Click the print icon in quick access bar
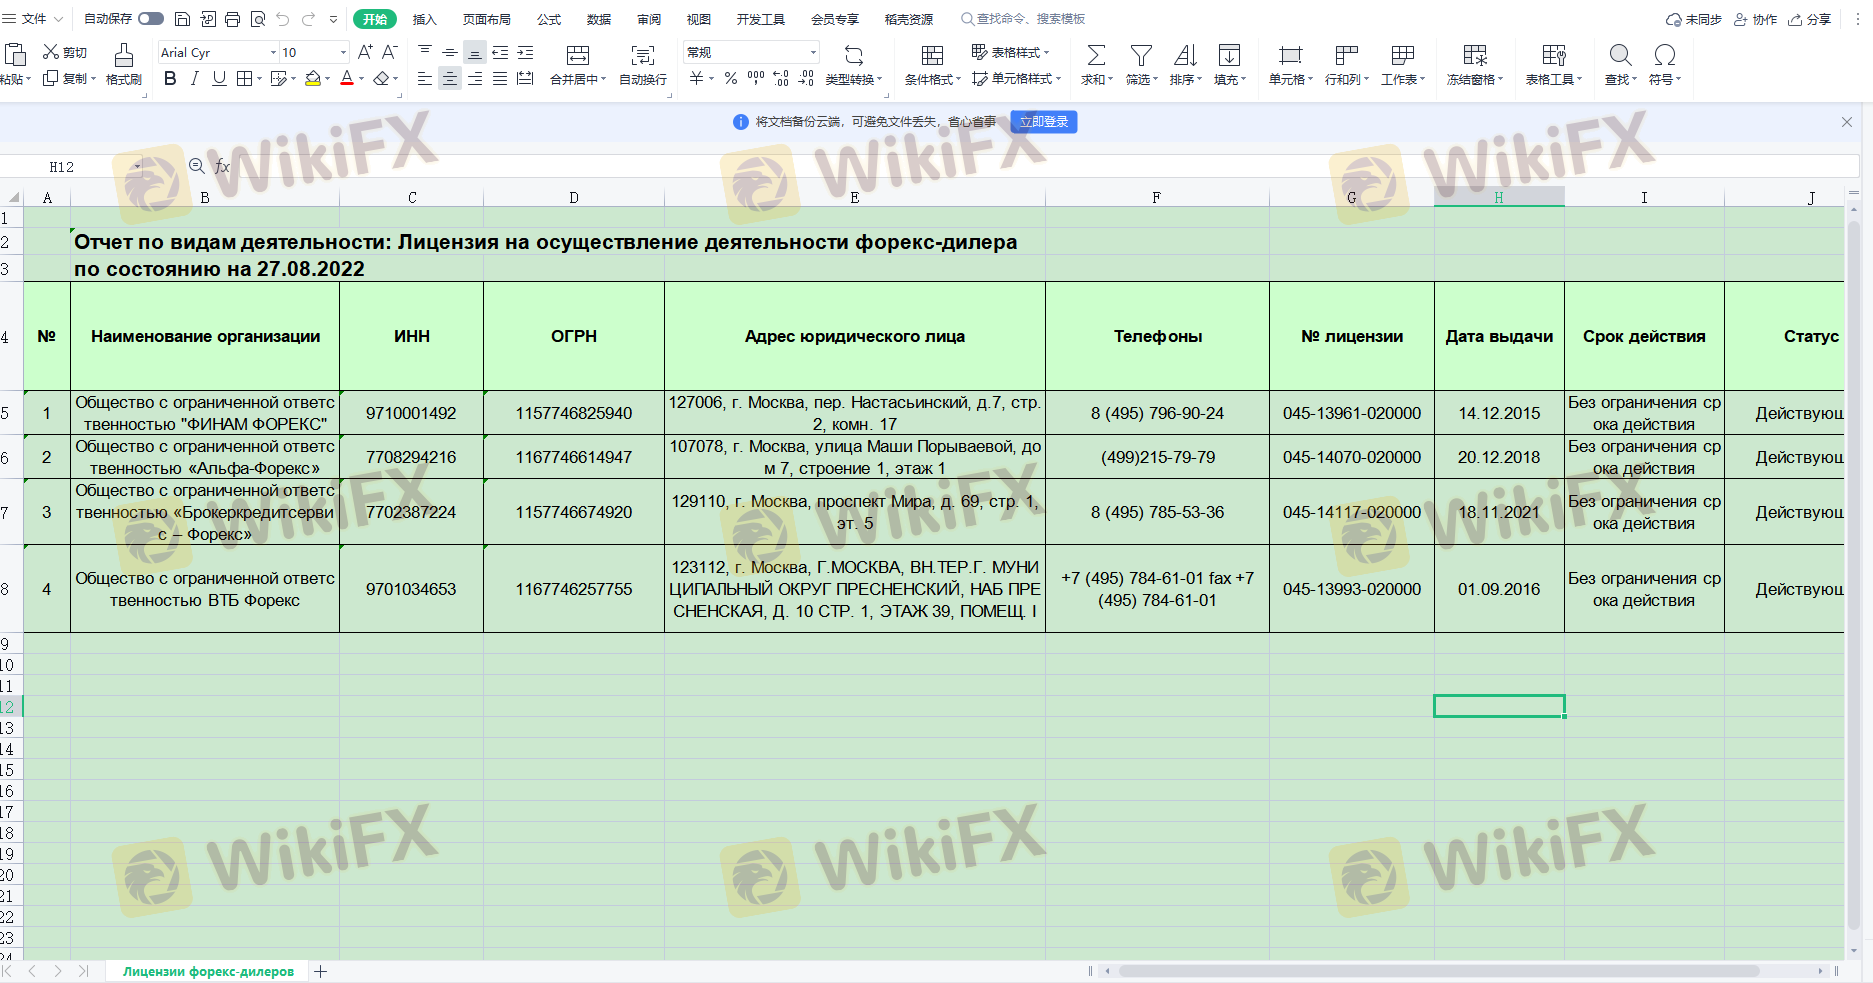The image size is (1873, 983). click(232, 19)
